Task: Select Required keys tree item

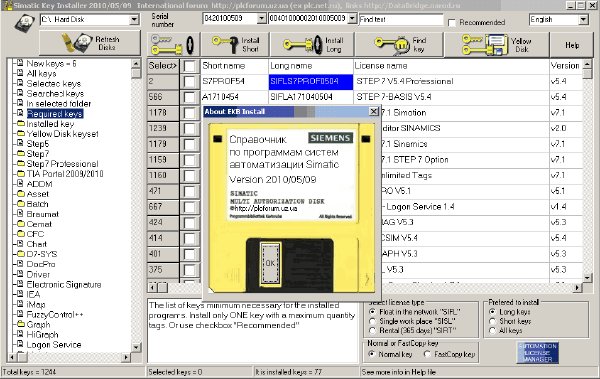Action: pos(55,114)
